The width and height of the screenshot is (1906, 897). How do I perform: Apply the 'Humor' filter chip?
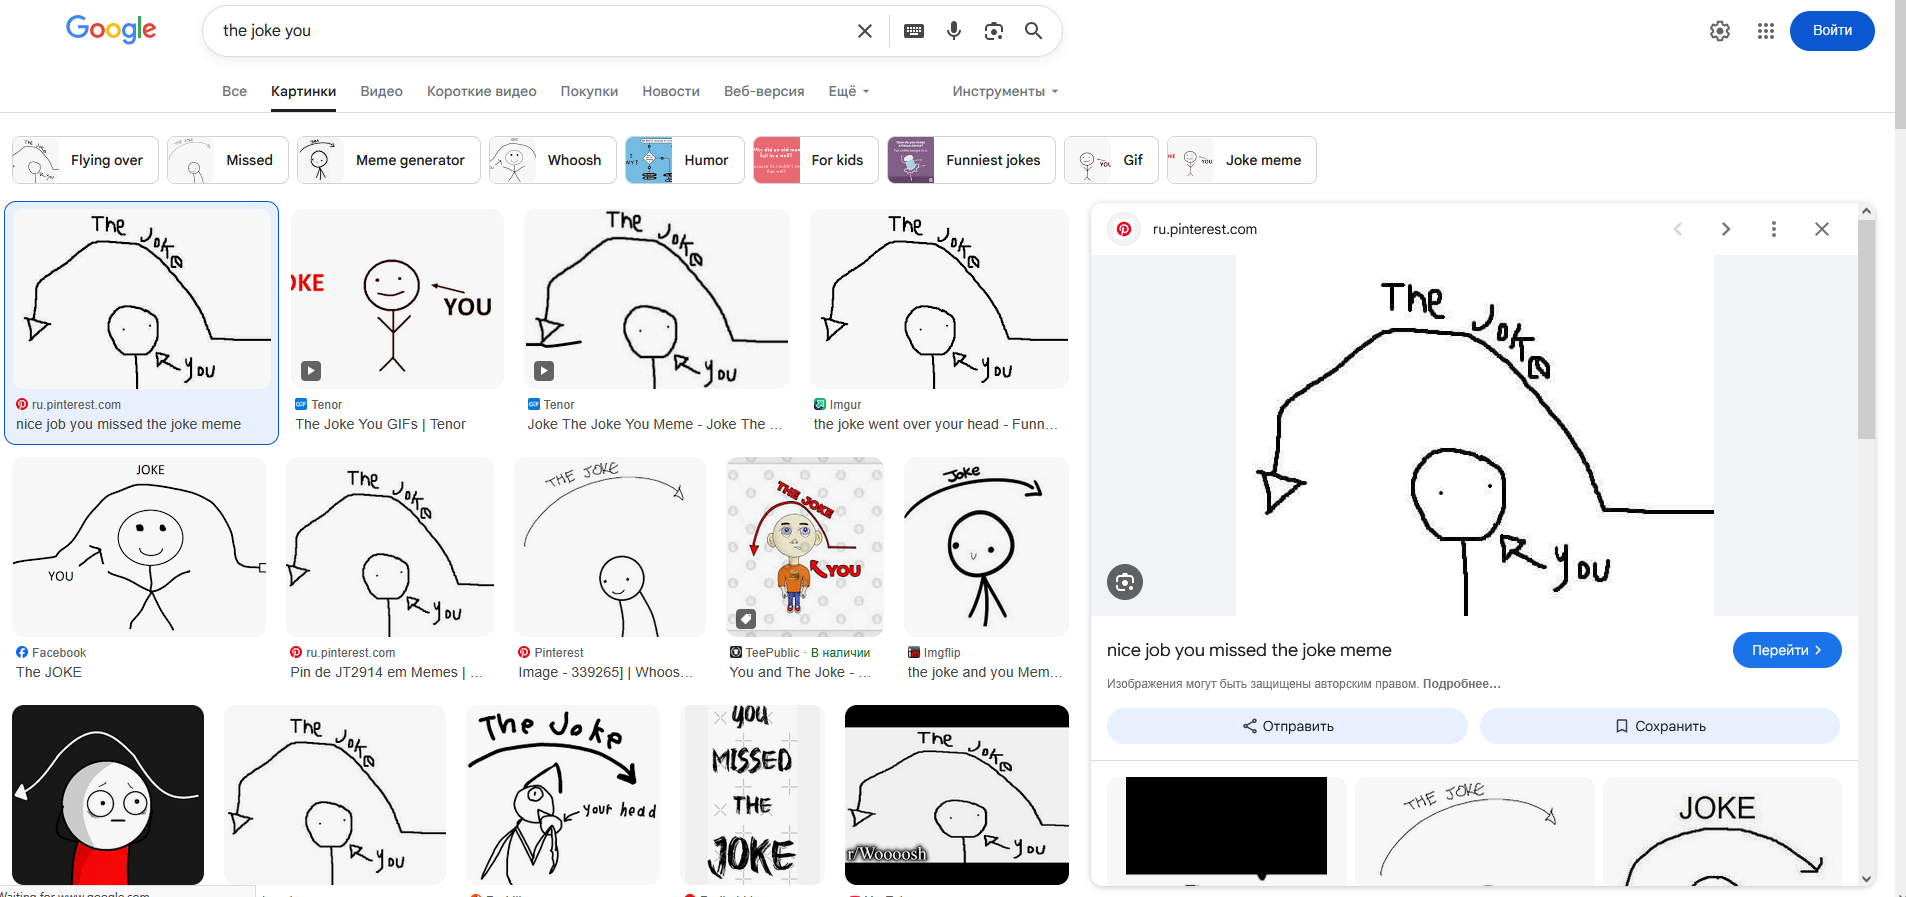[x=685, y=160]
